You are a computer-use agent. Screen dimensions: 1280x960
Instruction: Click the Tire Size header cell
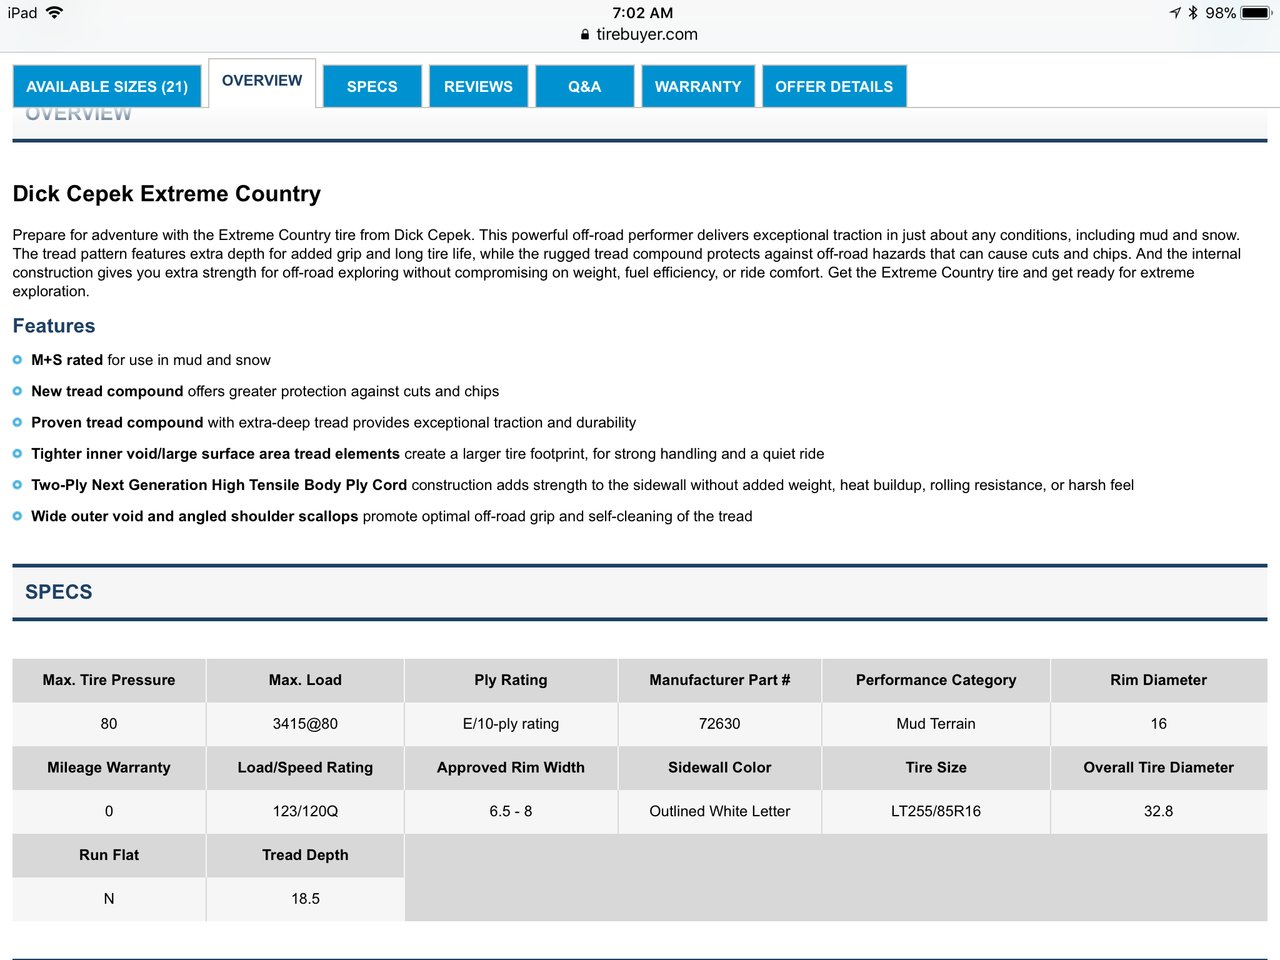936,768
